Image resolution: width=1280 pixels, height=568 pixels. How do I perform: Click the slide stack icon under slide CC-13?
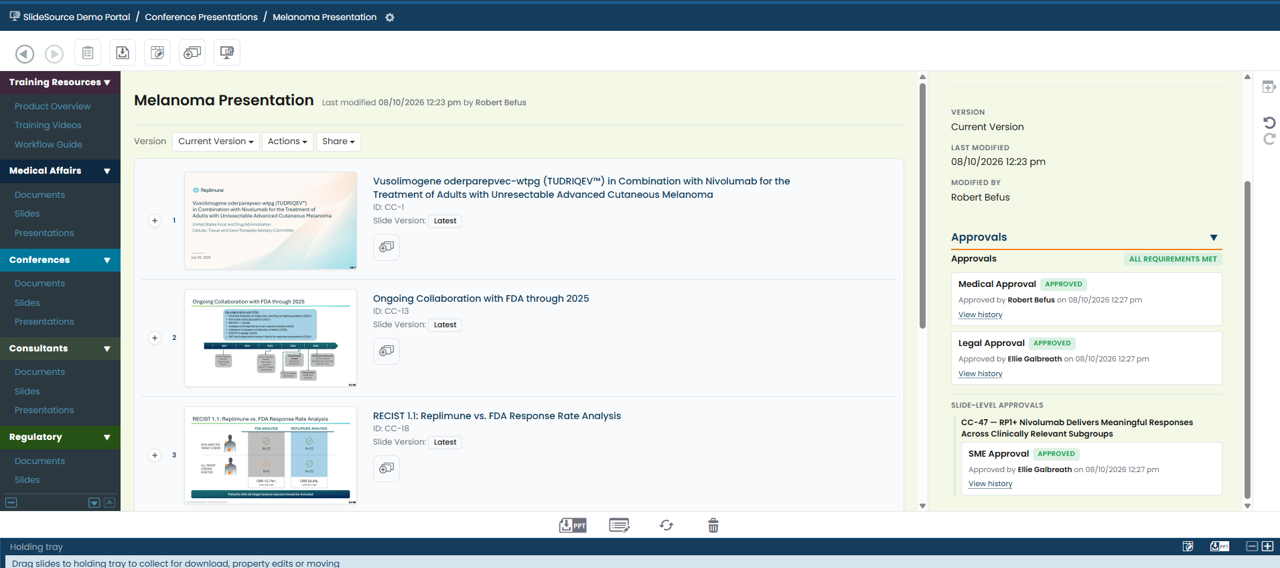tap(386, 351)
